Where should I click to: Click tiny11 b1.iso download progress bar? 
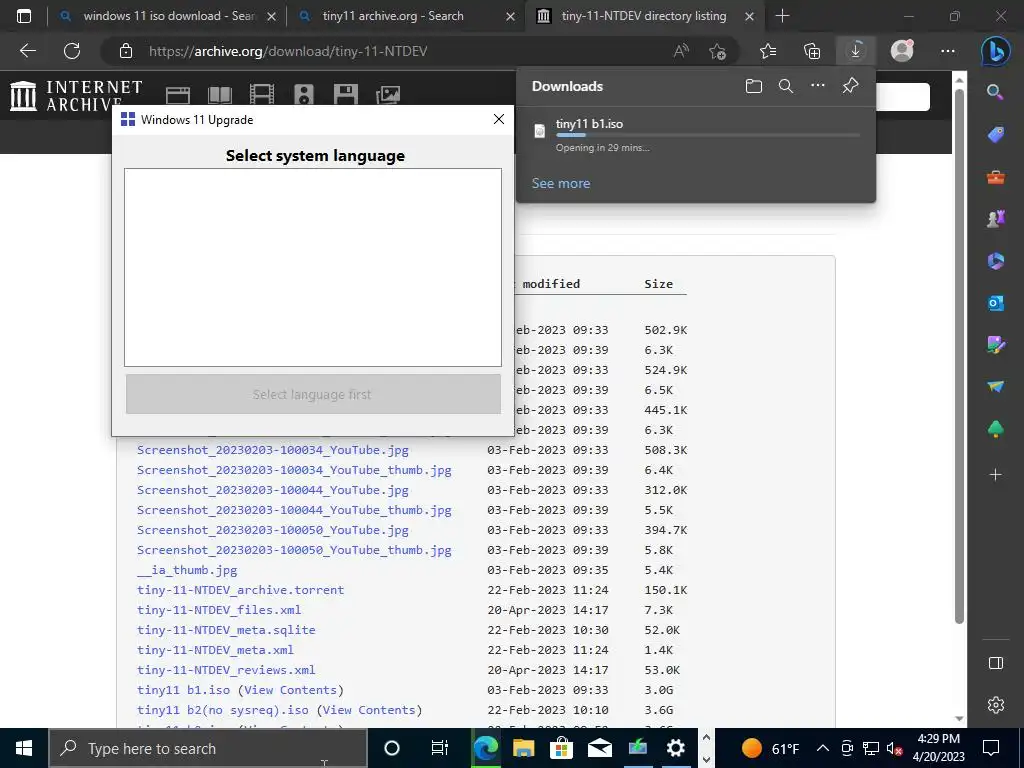tap(708, 135)
